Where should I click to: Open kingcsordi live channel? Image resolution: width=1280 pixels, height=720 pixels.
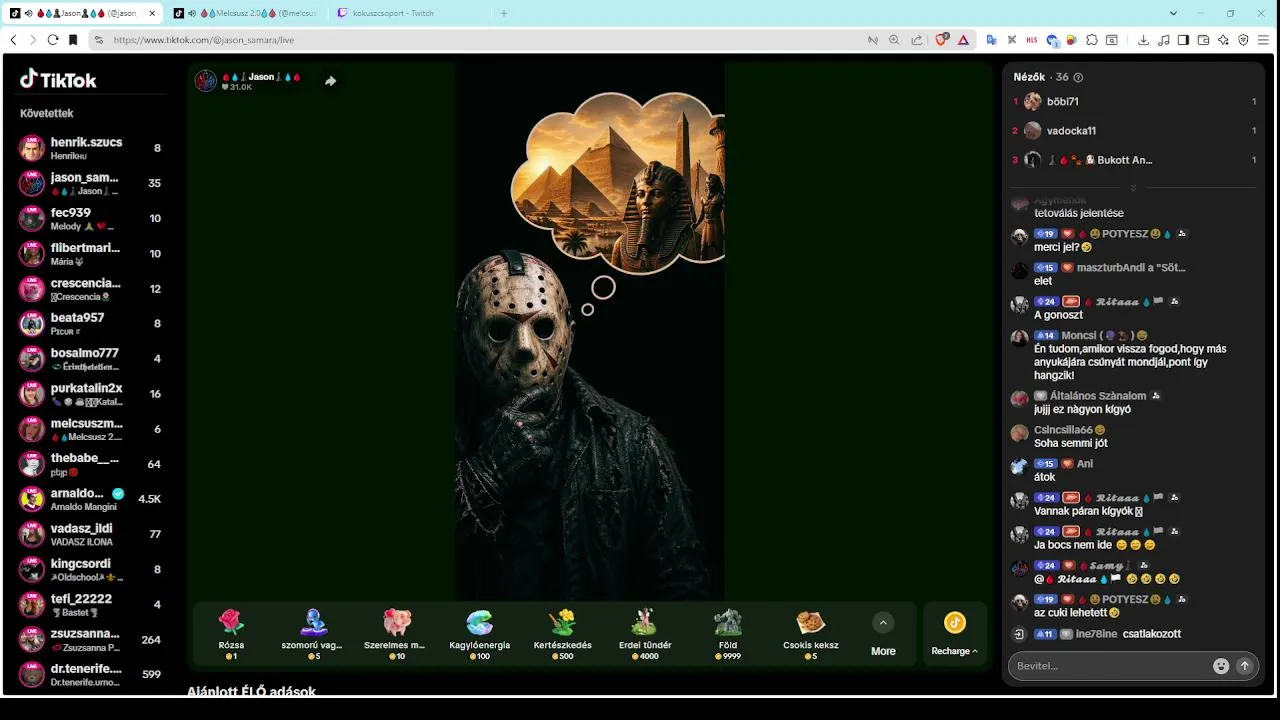(92, 569)
